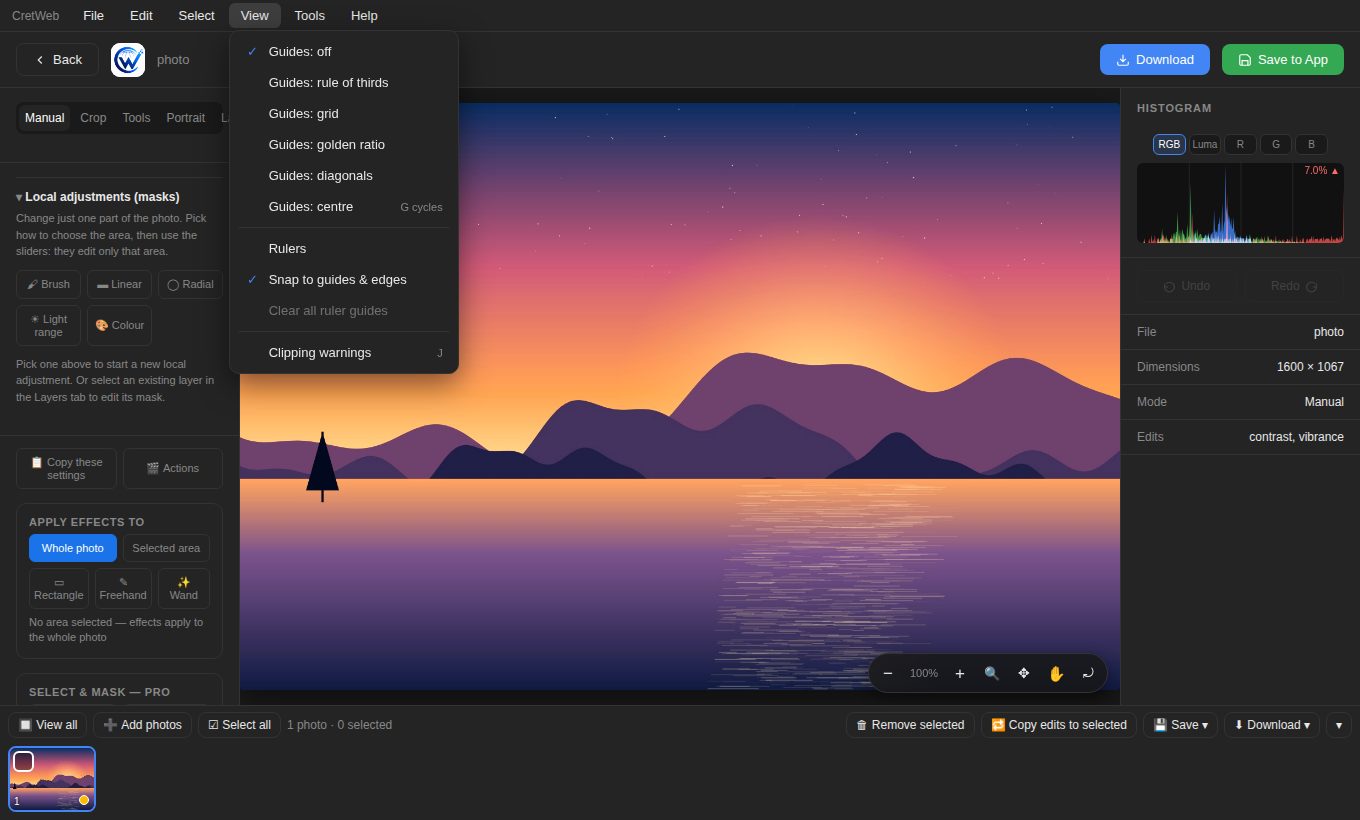Pick the Freehand selection tool
The height and width of the screenshot is (820, 1360).
click(123, 588)
